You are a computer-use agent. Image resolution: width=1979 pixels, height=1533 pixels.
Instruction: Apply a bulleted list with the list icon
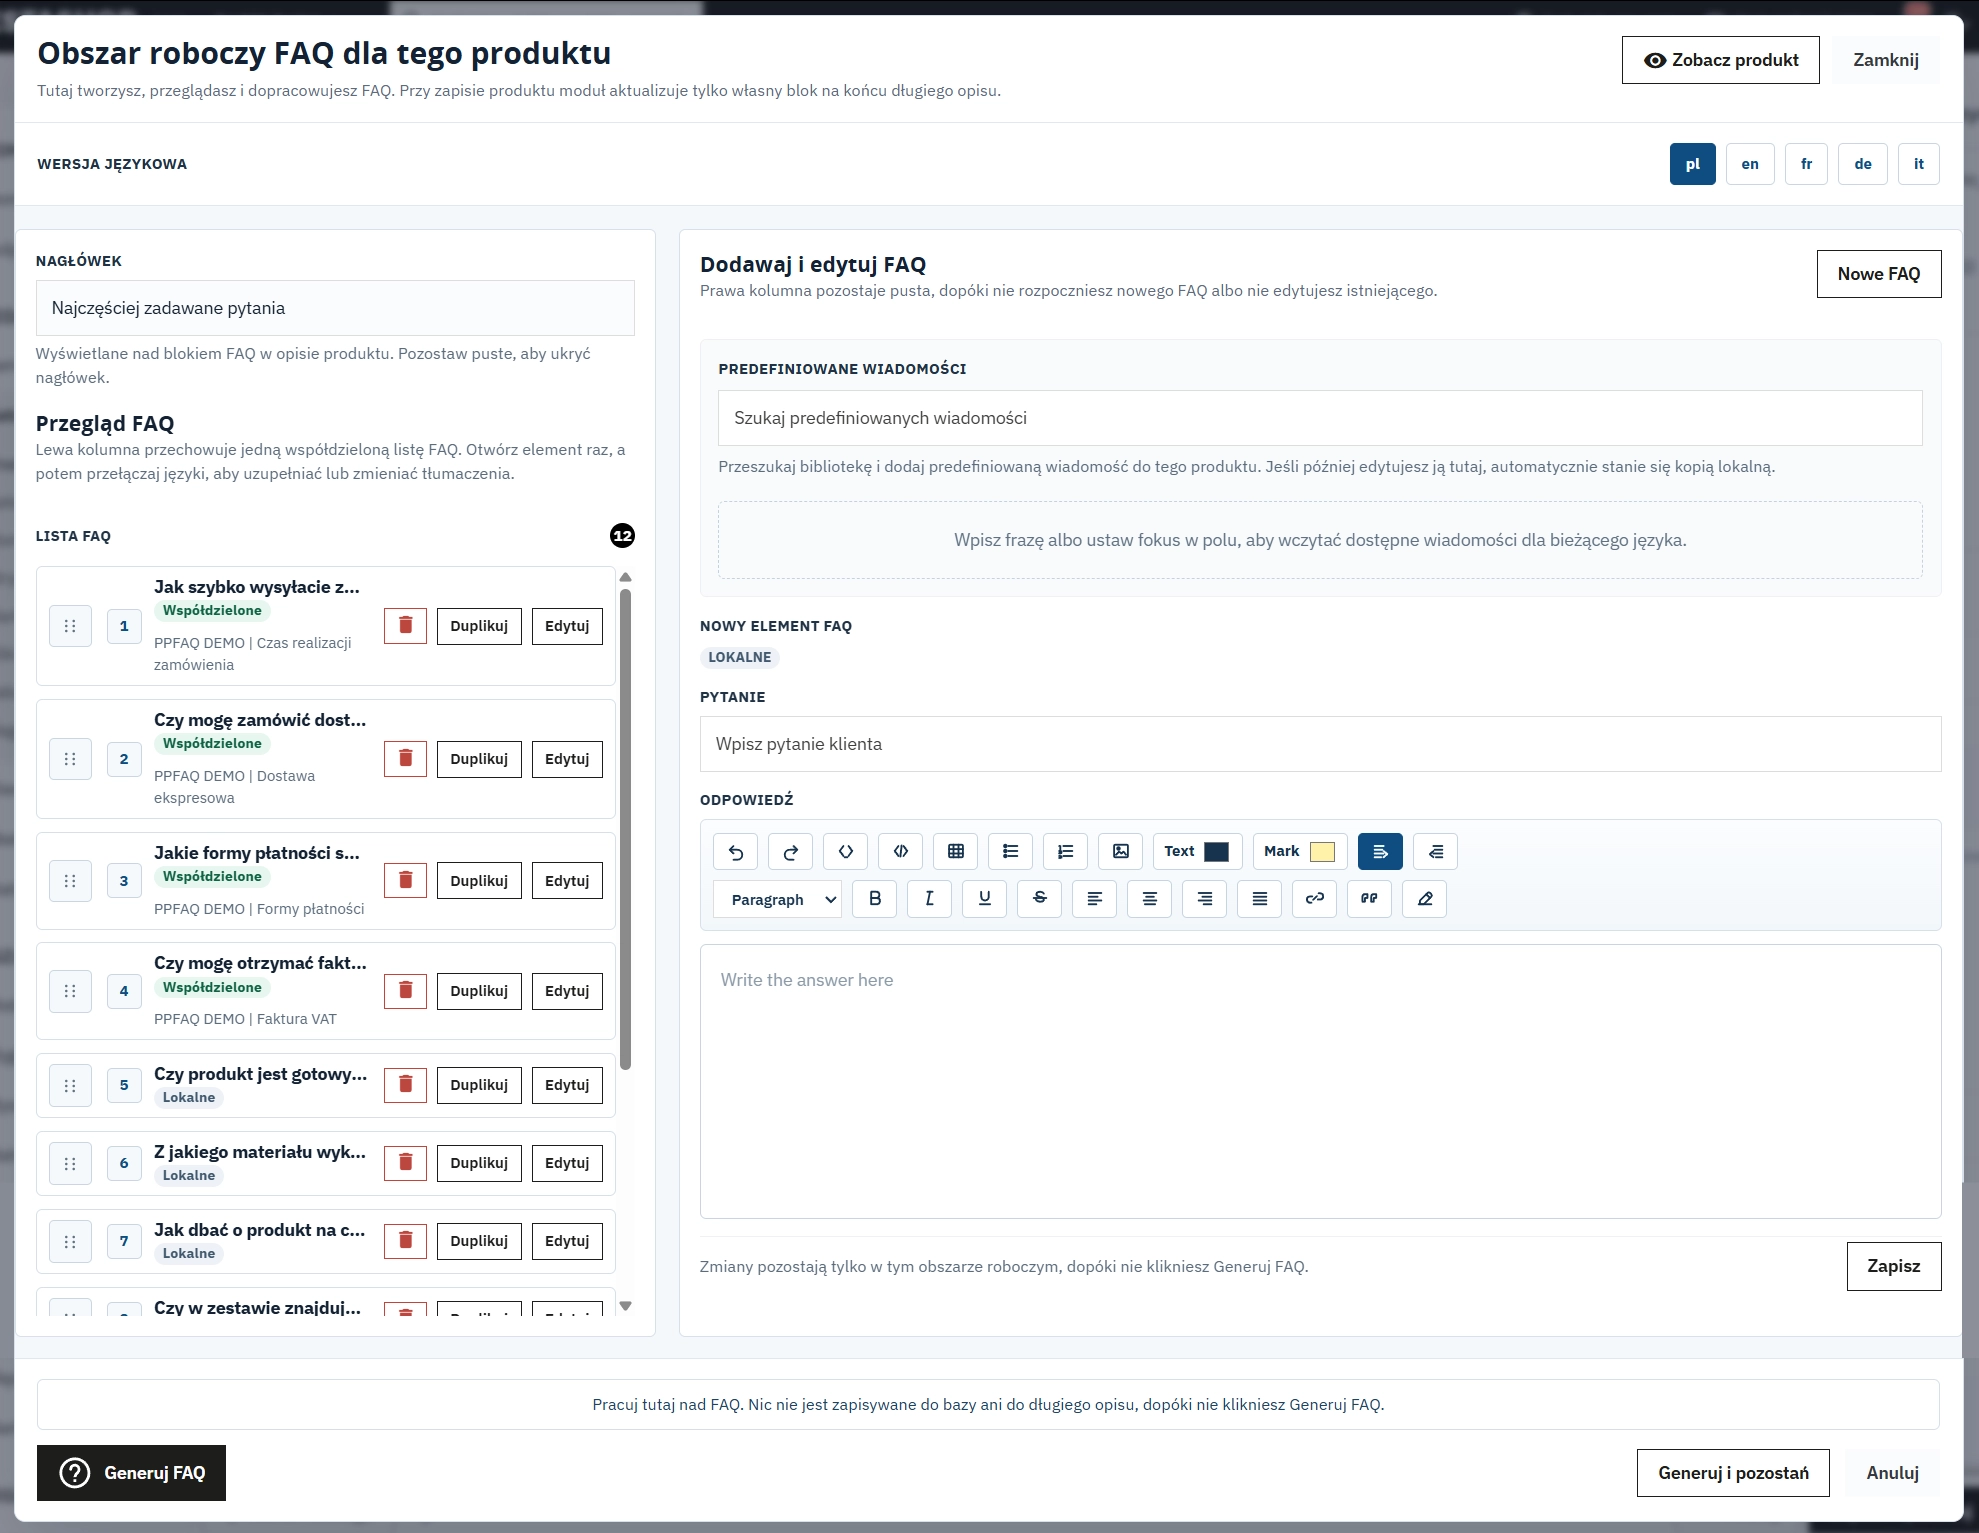pos(1010,851)
